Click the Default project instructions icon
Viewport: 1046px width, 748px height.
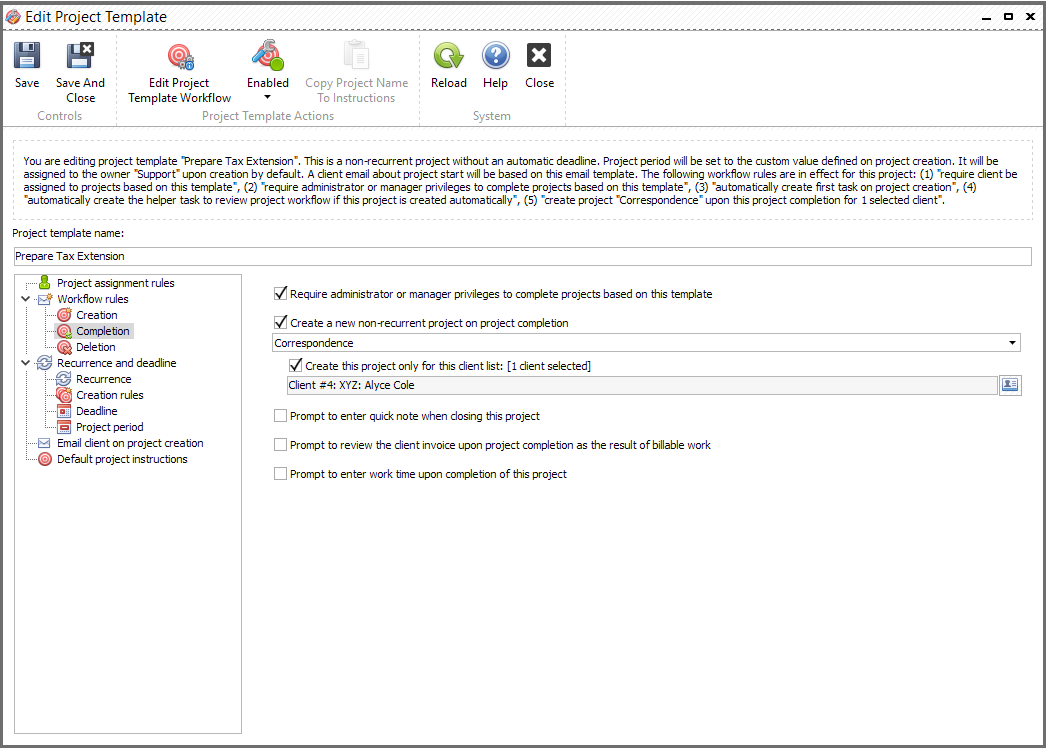point(45,459)
